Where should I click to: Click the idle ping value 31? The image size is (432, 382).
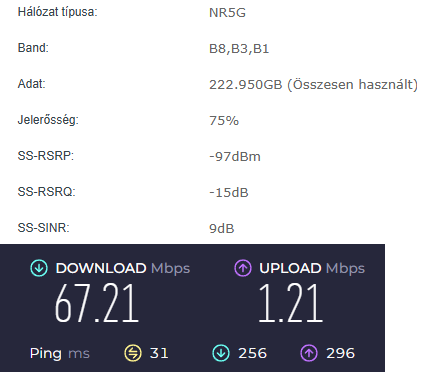(x=159, y=353)
